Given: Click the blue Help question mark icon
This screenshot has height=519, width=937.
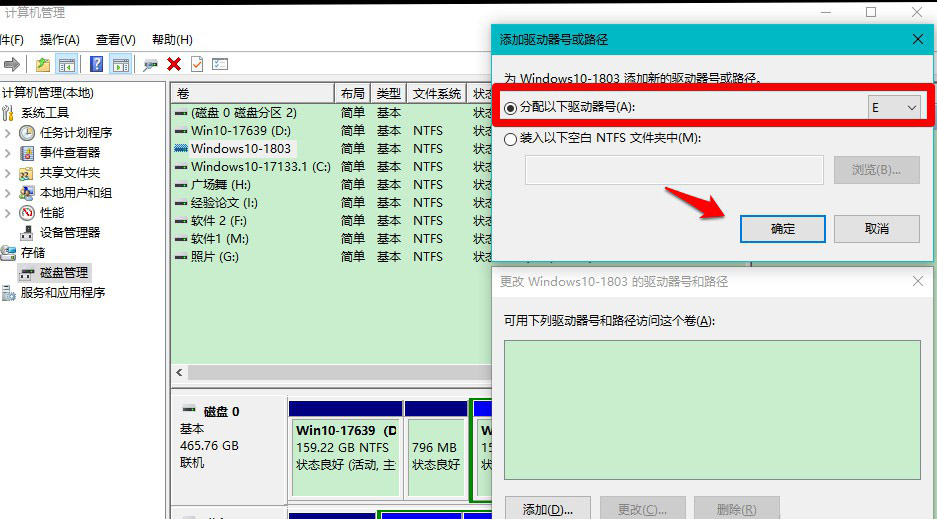Looking at the screenshot, I should [x=97, y=64].
